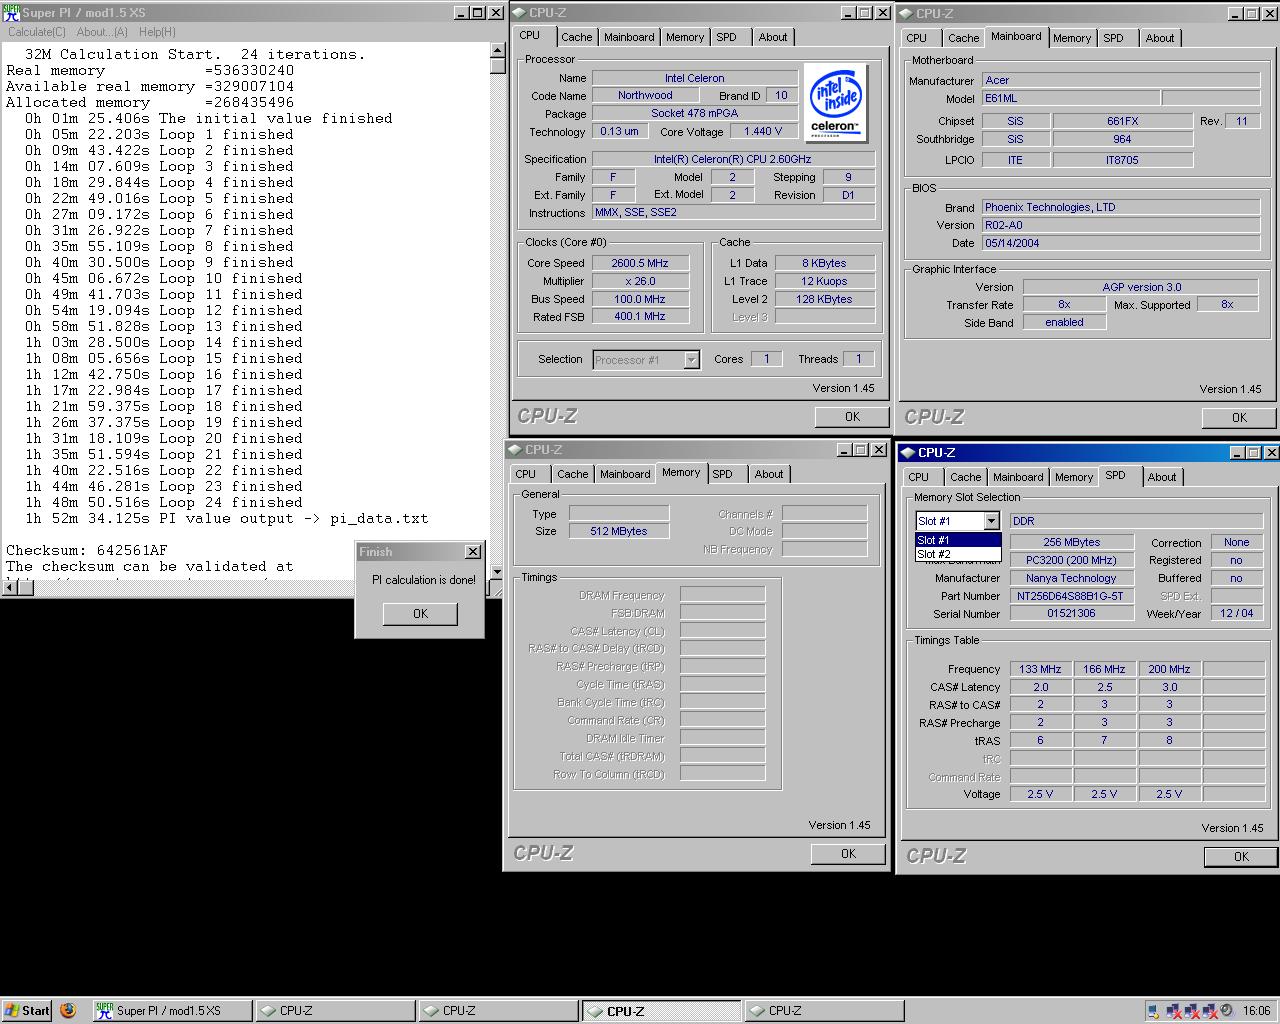This screenshot has height=1024, width=1280.
Task: Open the Help(H) menu in Super PI
Action: click(x=157, y=32)
